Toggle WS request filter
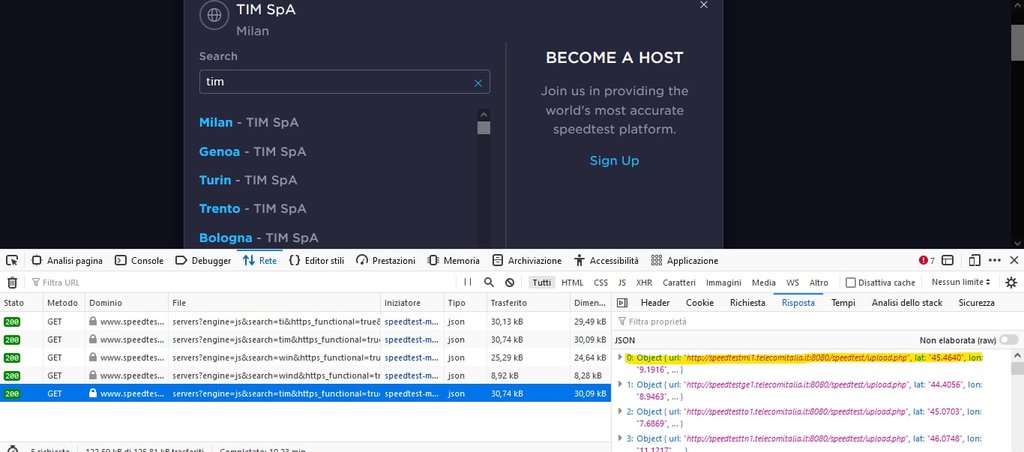The width and height of the screenshot is (1024, 452). (792, 283)
